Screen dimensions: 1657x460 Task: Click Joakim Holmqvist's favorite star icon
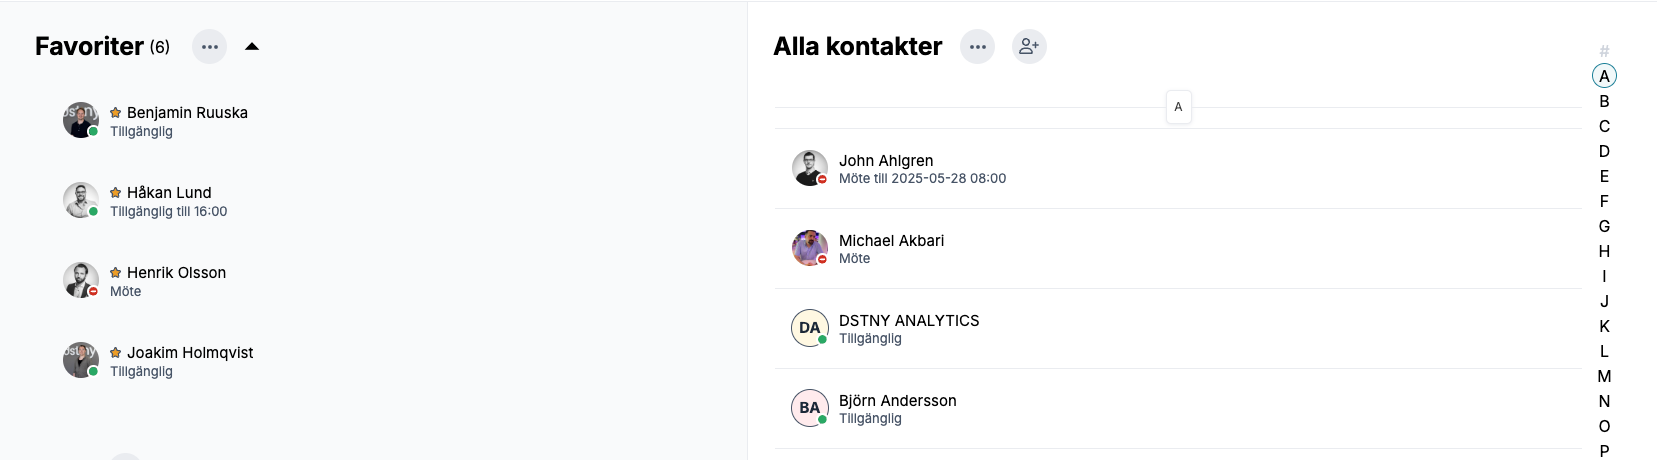click(x=116, y=353)
